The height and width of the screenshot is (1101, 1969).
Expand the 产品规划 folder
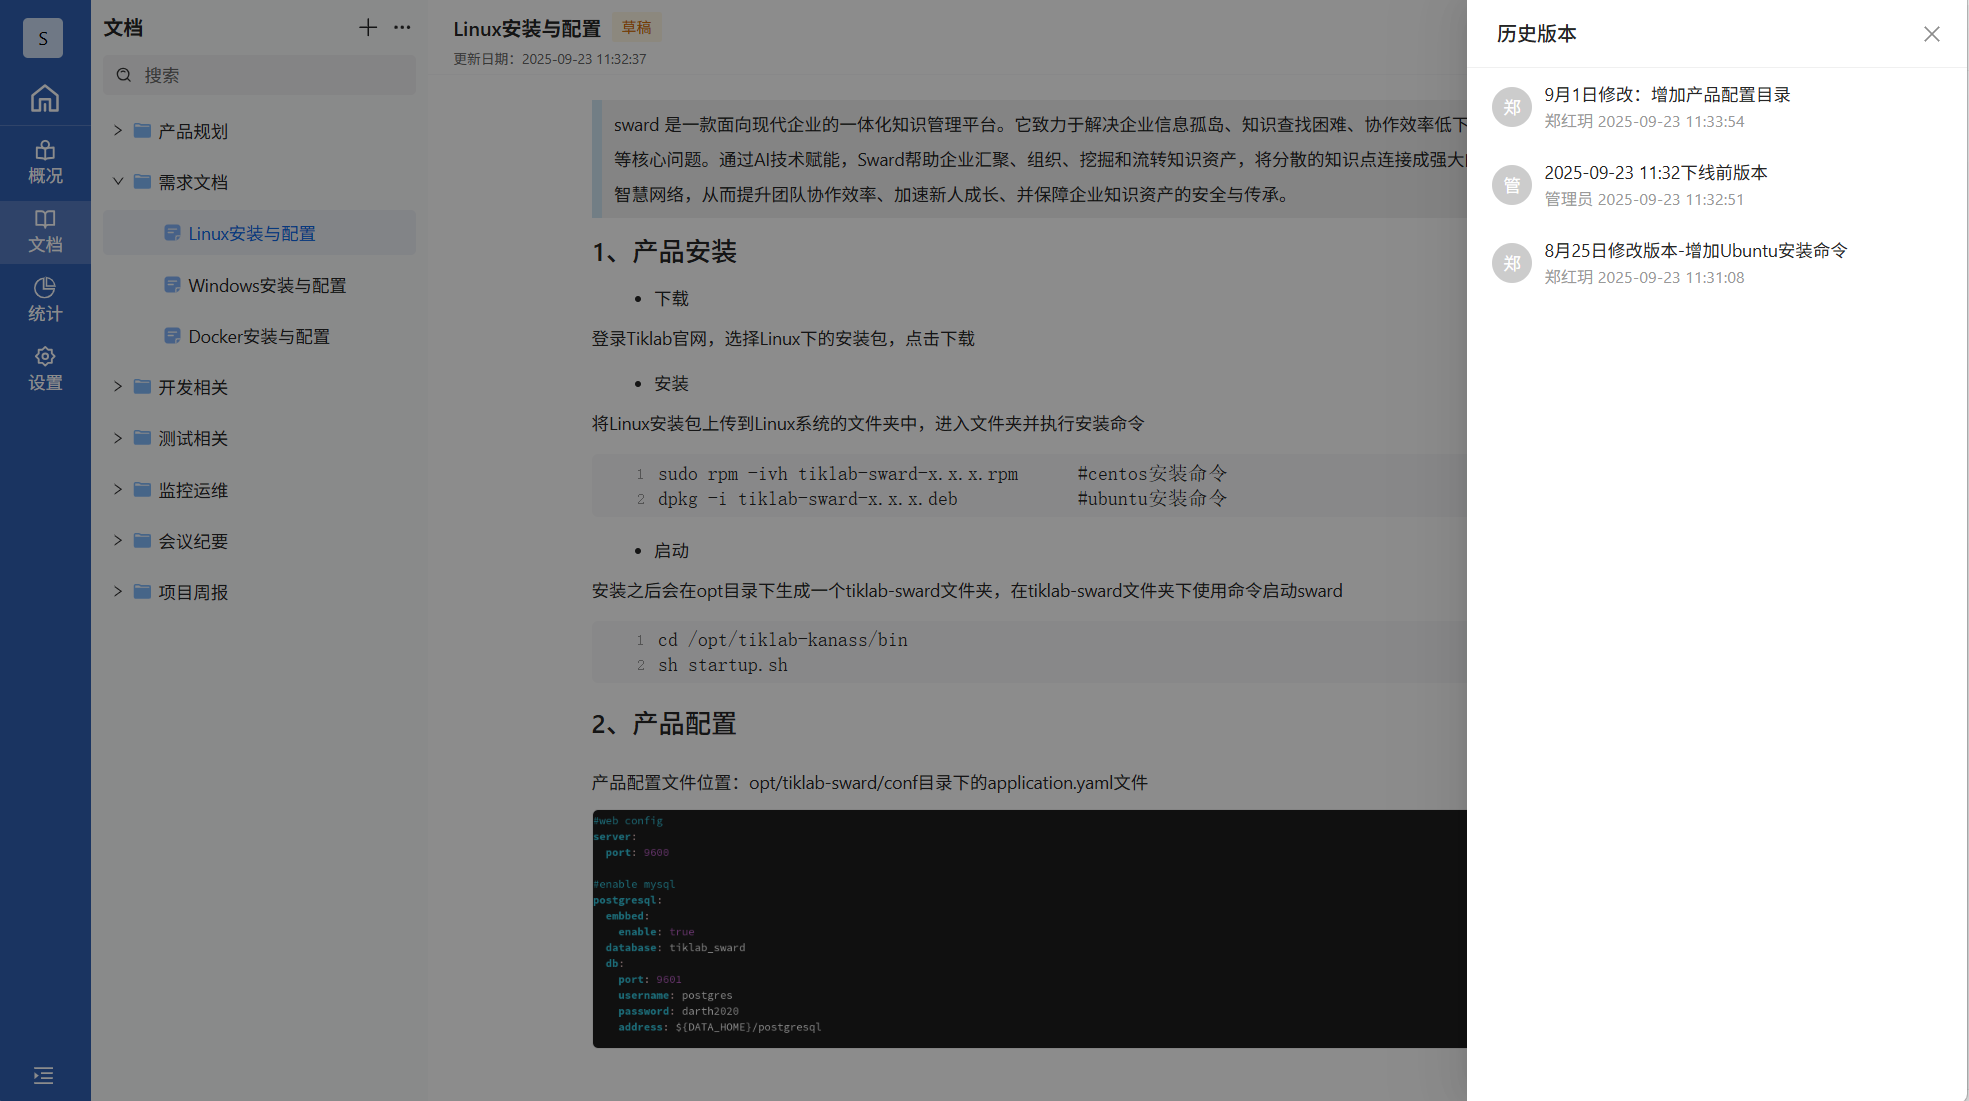coord(118,131)
